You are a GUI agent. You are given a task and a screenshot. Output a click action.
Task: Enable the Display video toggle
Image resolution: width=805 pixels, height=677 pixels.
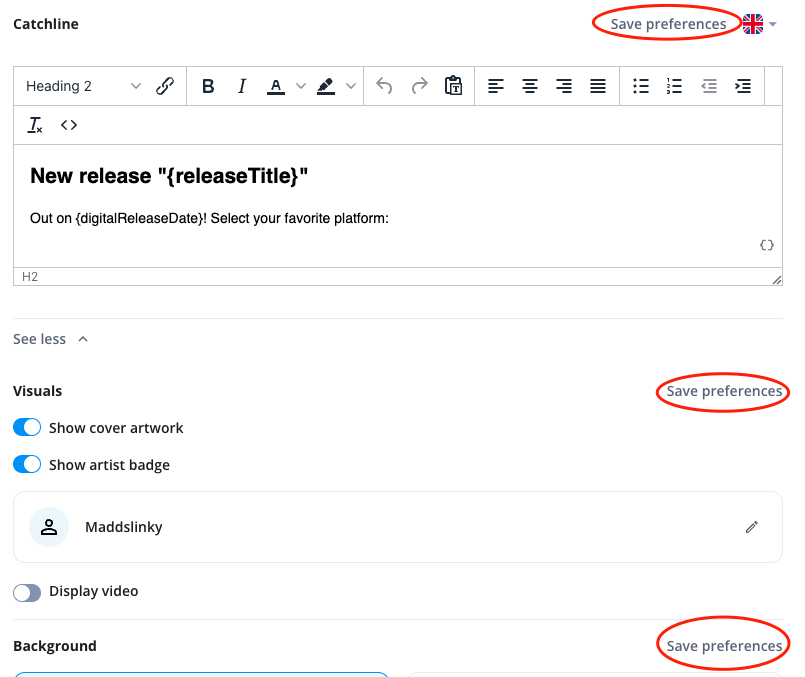click(x=27, y=592)
